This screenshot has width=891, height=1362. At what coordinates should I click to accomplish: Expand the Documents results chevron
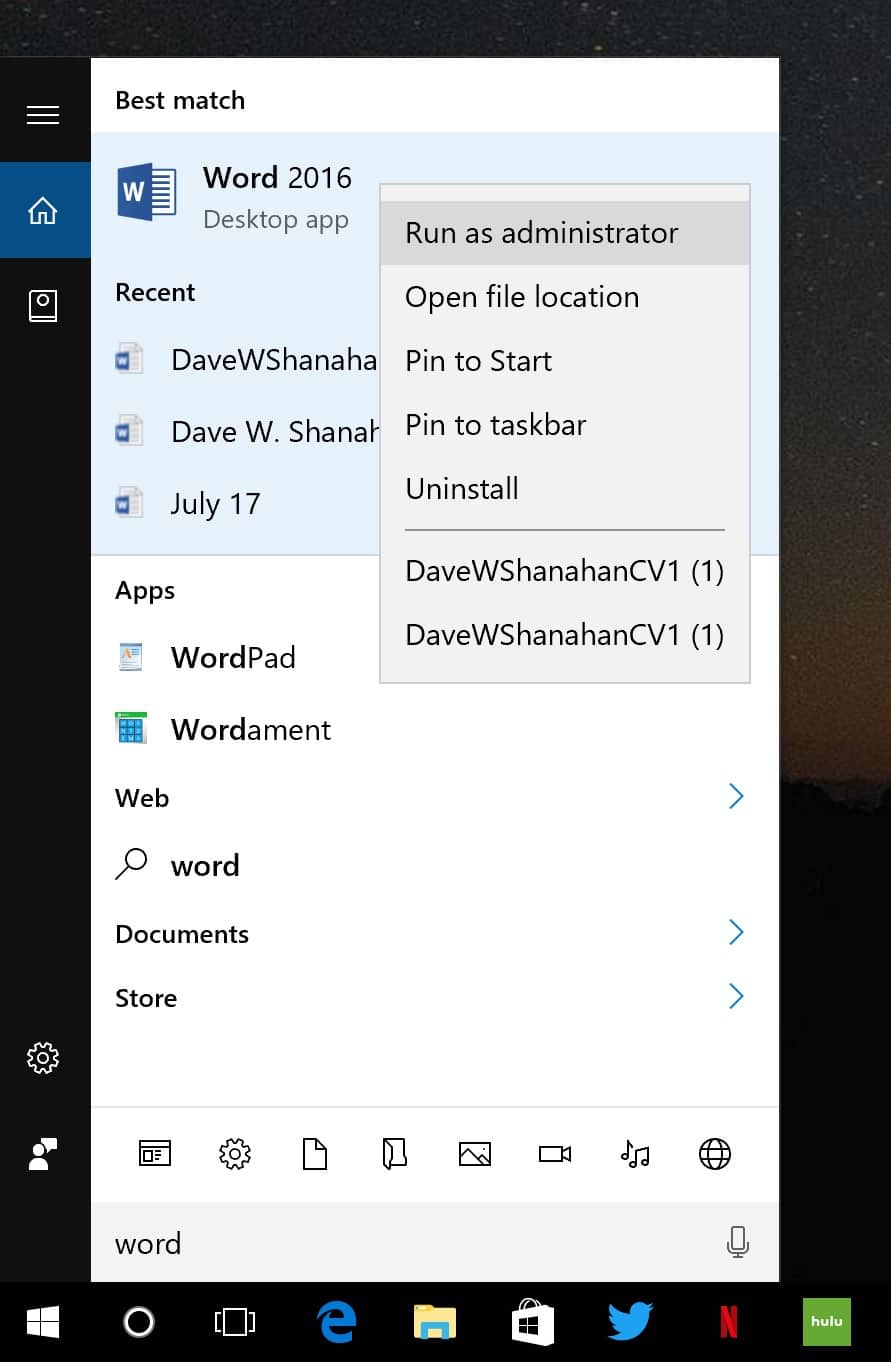pyautogui.click(x=736, y=933)
